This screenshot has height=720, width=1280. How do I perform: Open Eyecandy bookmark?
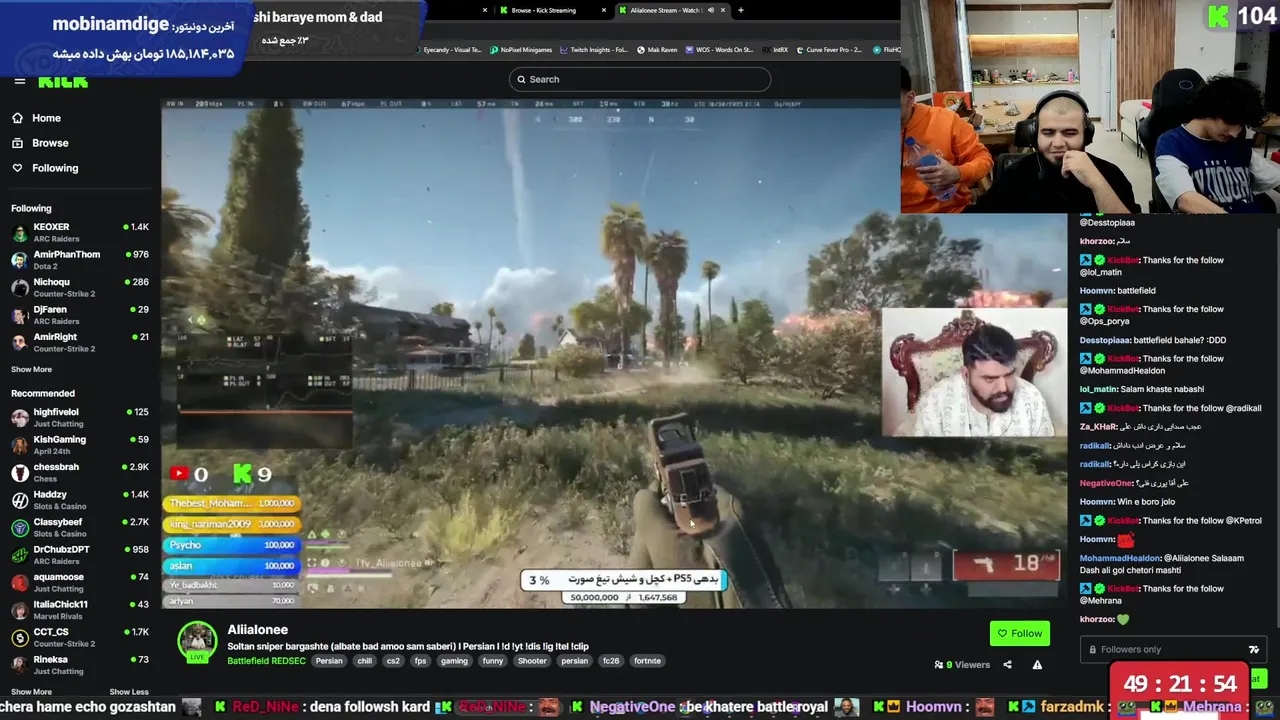448,50
